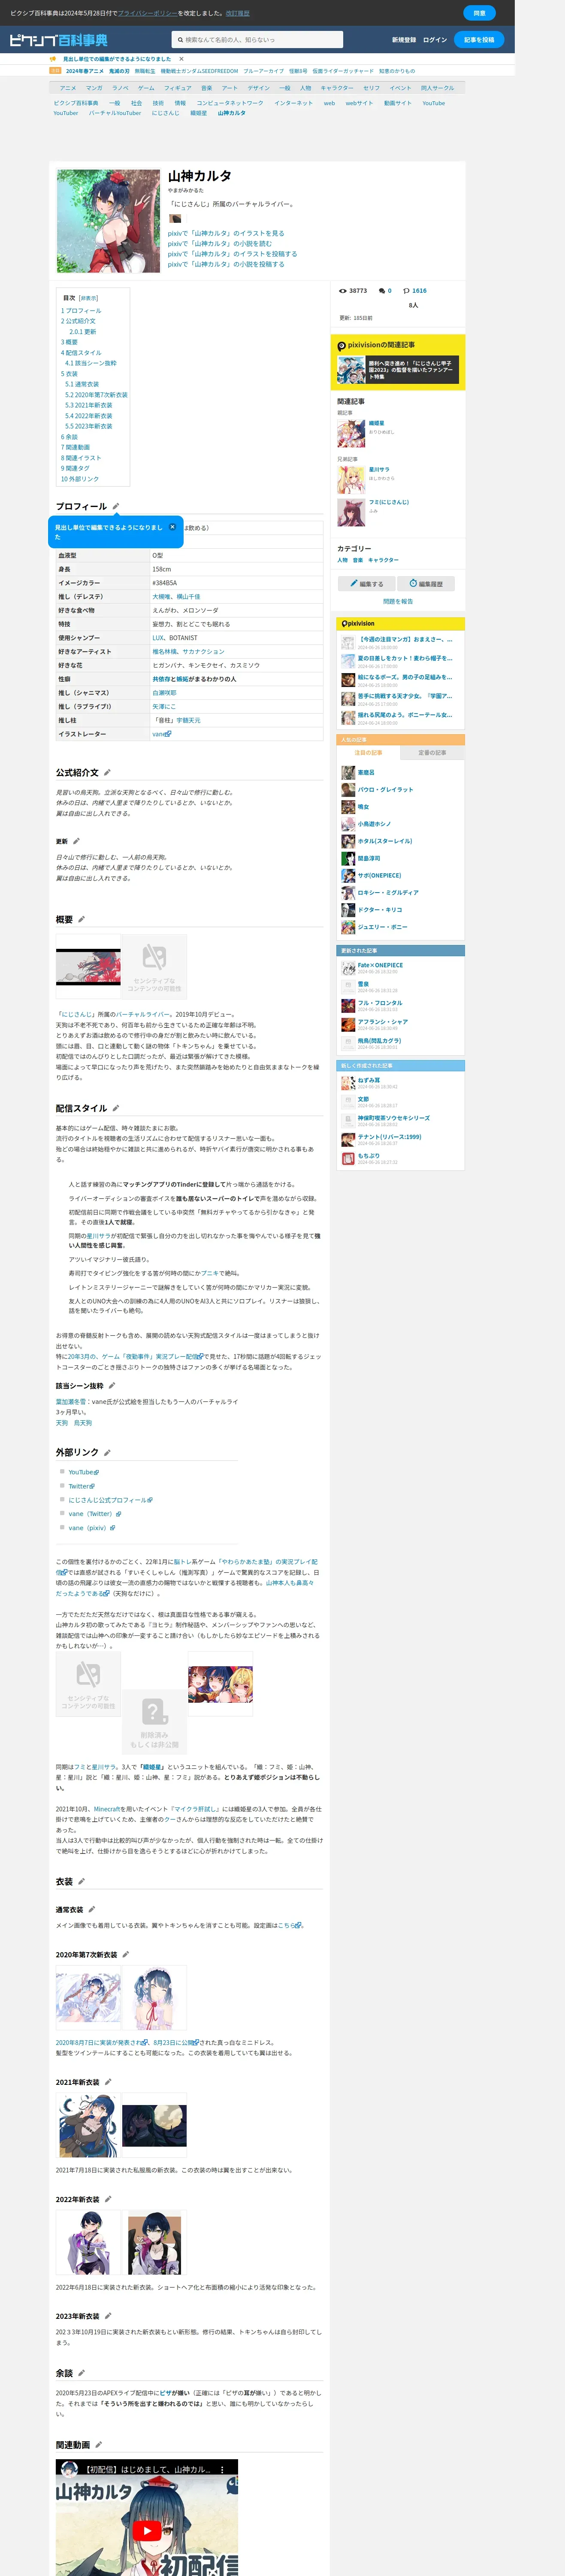
Task: Click pencil edit icon beside 余談 heading
Action: coord(82,2373)
